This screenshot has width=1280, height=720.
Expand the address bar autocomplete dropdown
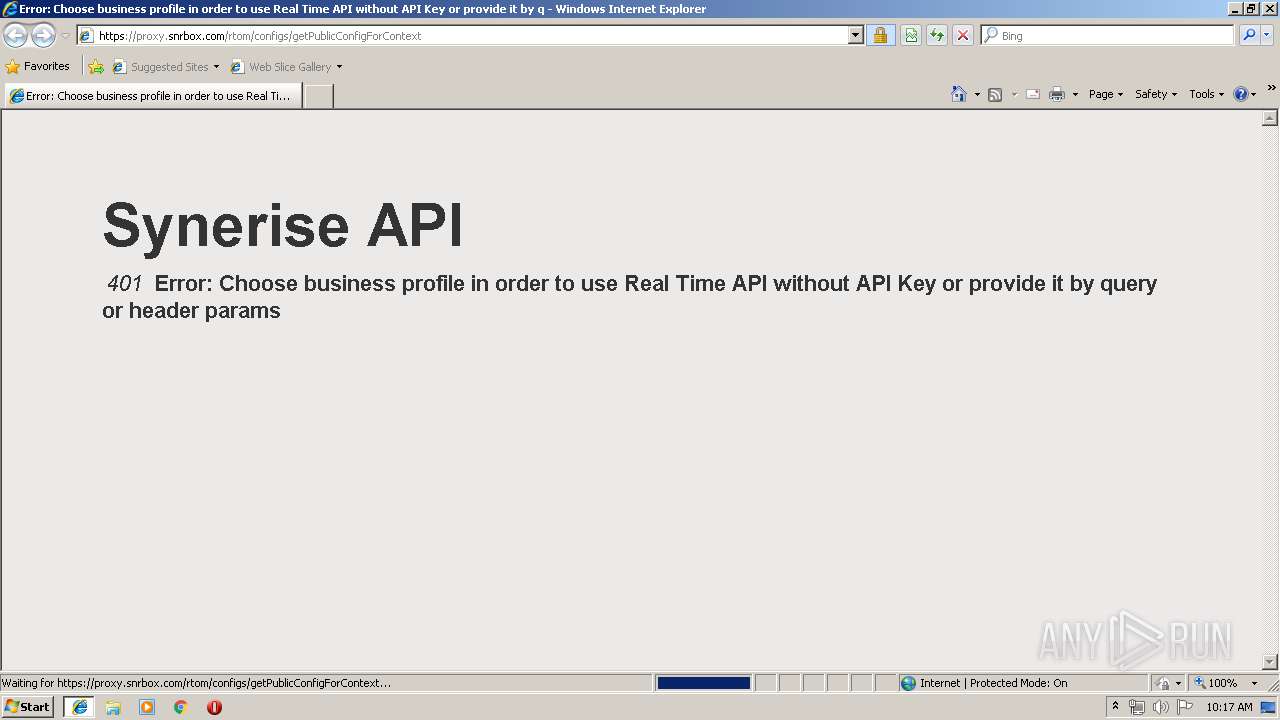856,36
